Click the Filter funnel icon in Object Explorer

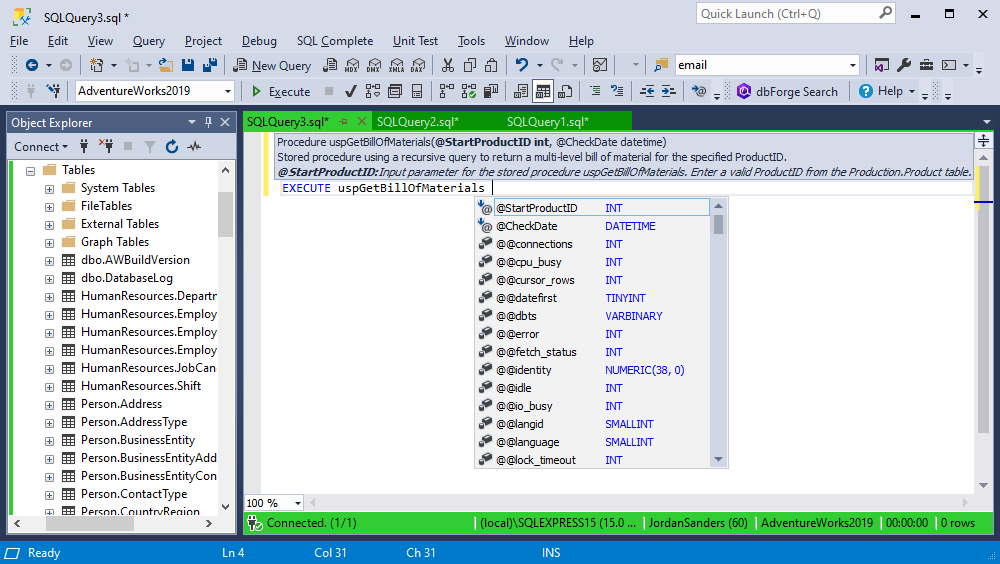click(x=149, y=147)
